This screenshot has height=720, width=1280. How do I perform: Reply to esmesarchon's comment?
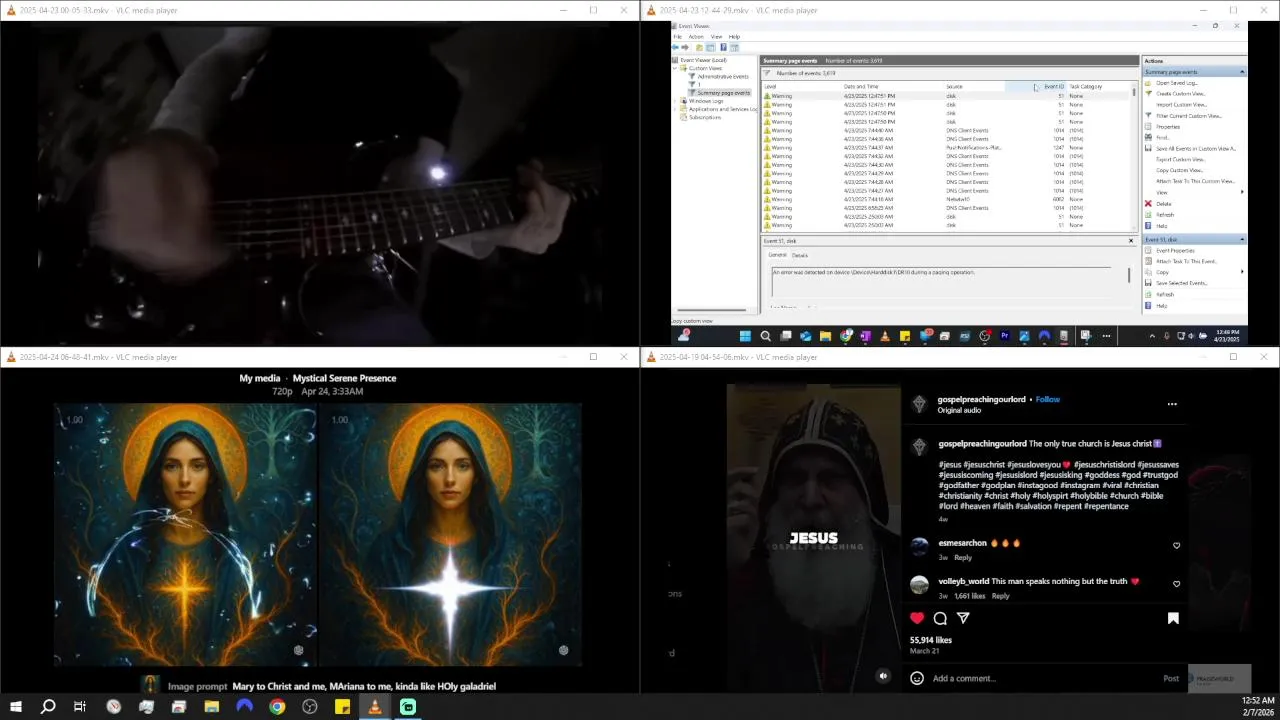click(963, 557)
